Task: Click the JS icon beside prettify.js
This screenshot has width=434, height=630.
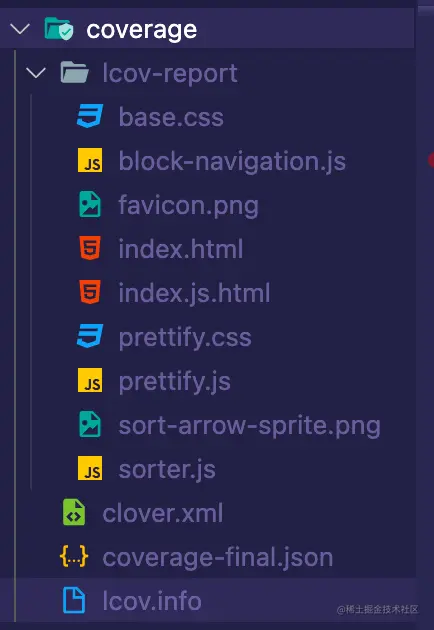Action: pyautogui.click(x=90, y=380)
